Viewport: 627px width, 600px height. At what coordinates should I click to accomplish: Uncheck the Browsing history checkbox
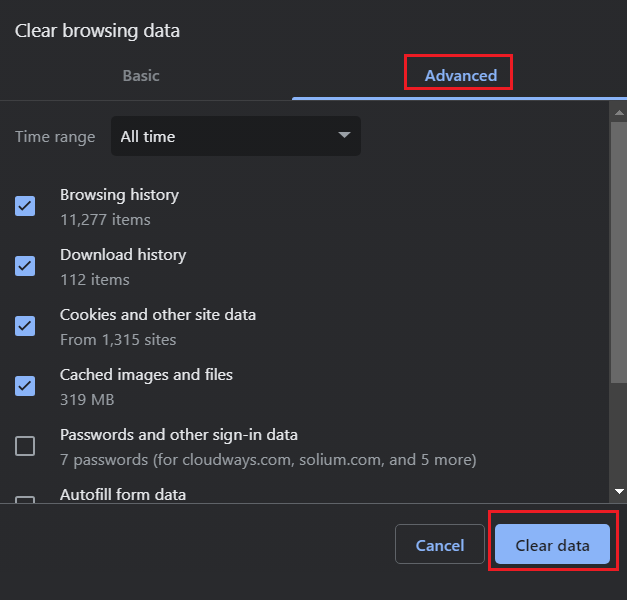tap(25, 206)
